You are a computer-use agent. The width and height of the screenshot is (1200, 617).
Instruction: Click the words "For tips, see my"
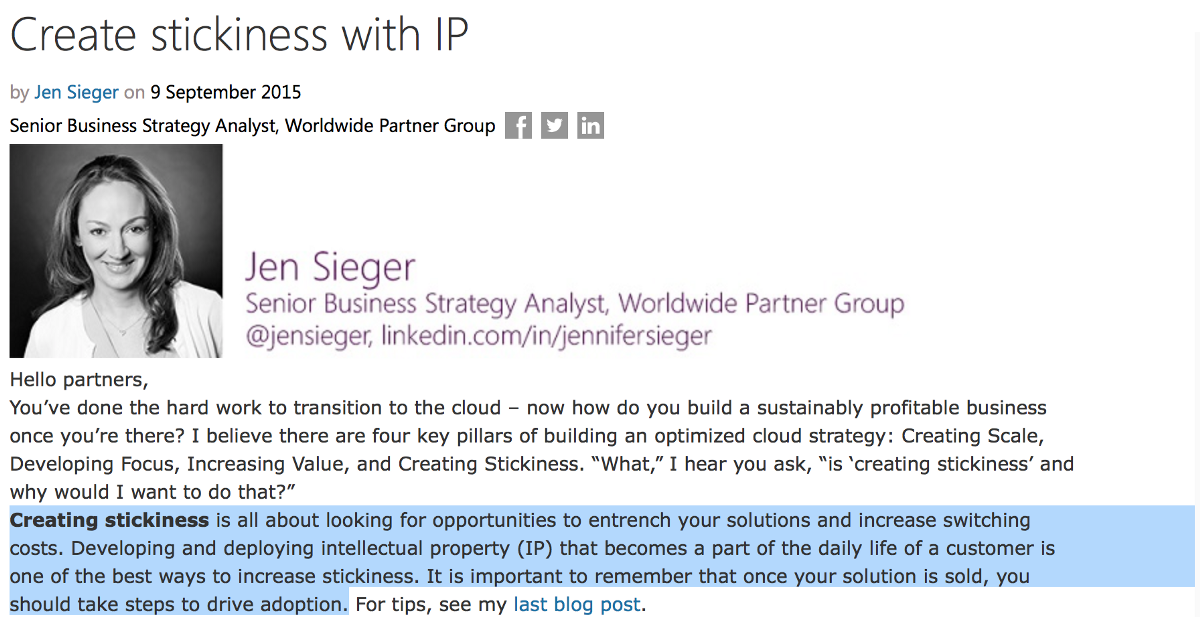431,604
